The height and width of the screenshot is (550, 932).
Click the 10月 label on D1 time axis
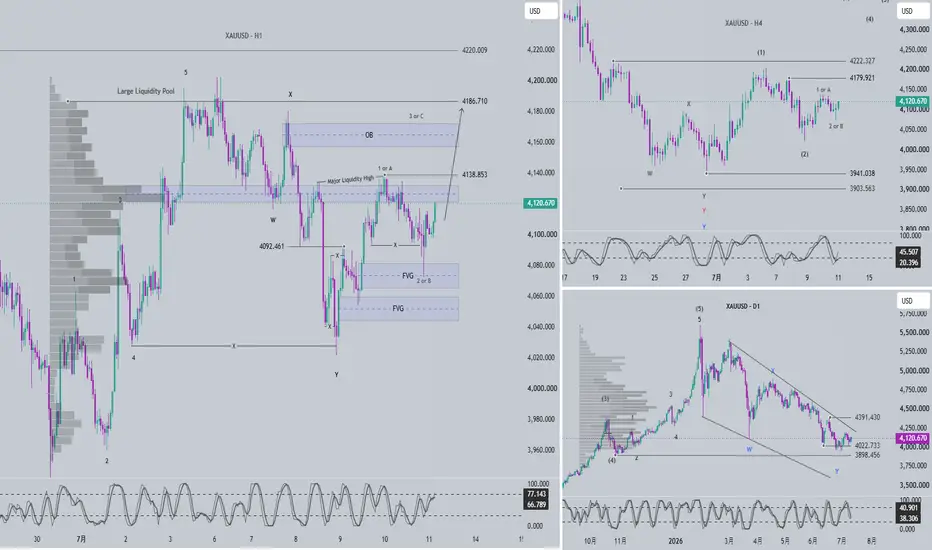tap(590, 541)
